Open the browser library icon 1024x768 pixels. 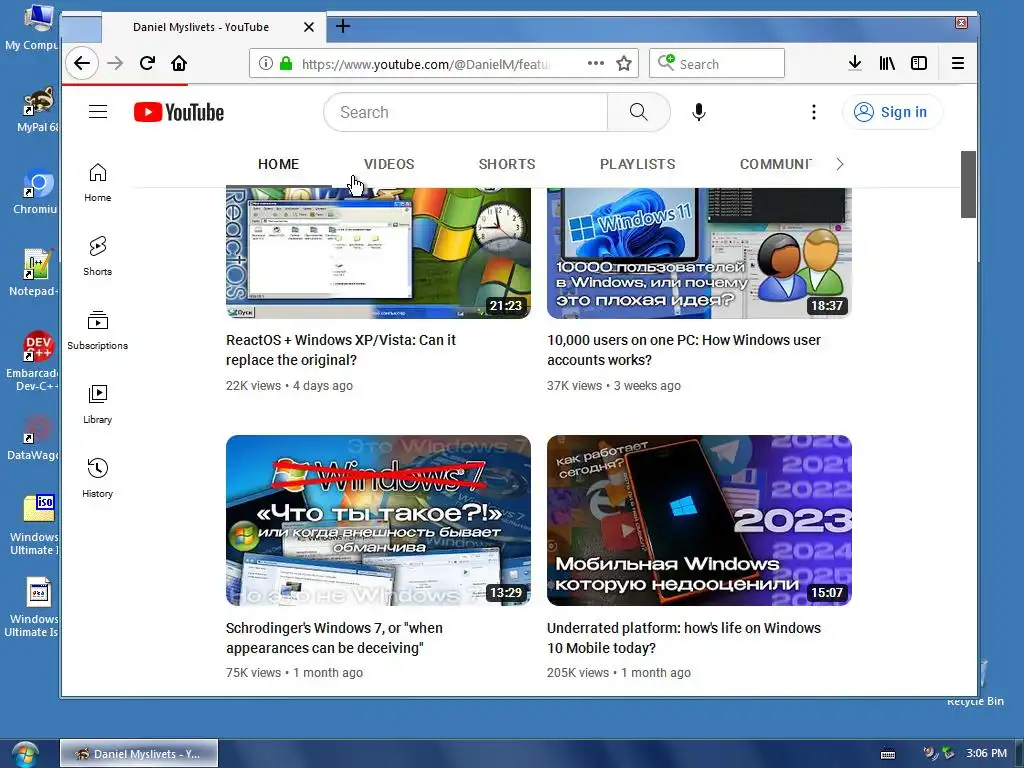pyautogui.click(x=887, y=63)
